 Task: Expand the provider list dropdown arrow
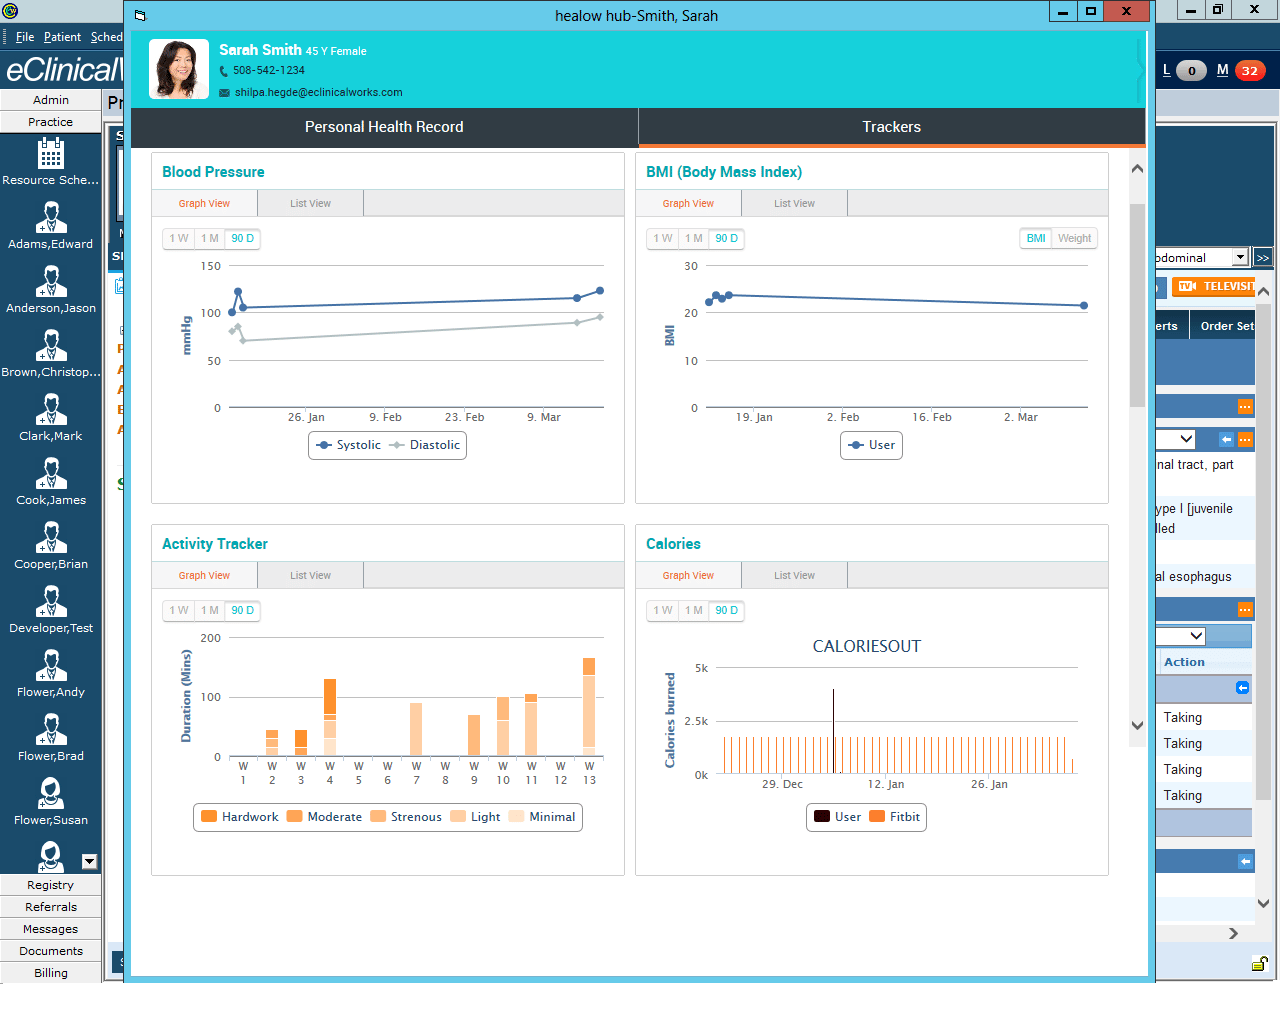(x=89, y=862)
